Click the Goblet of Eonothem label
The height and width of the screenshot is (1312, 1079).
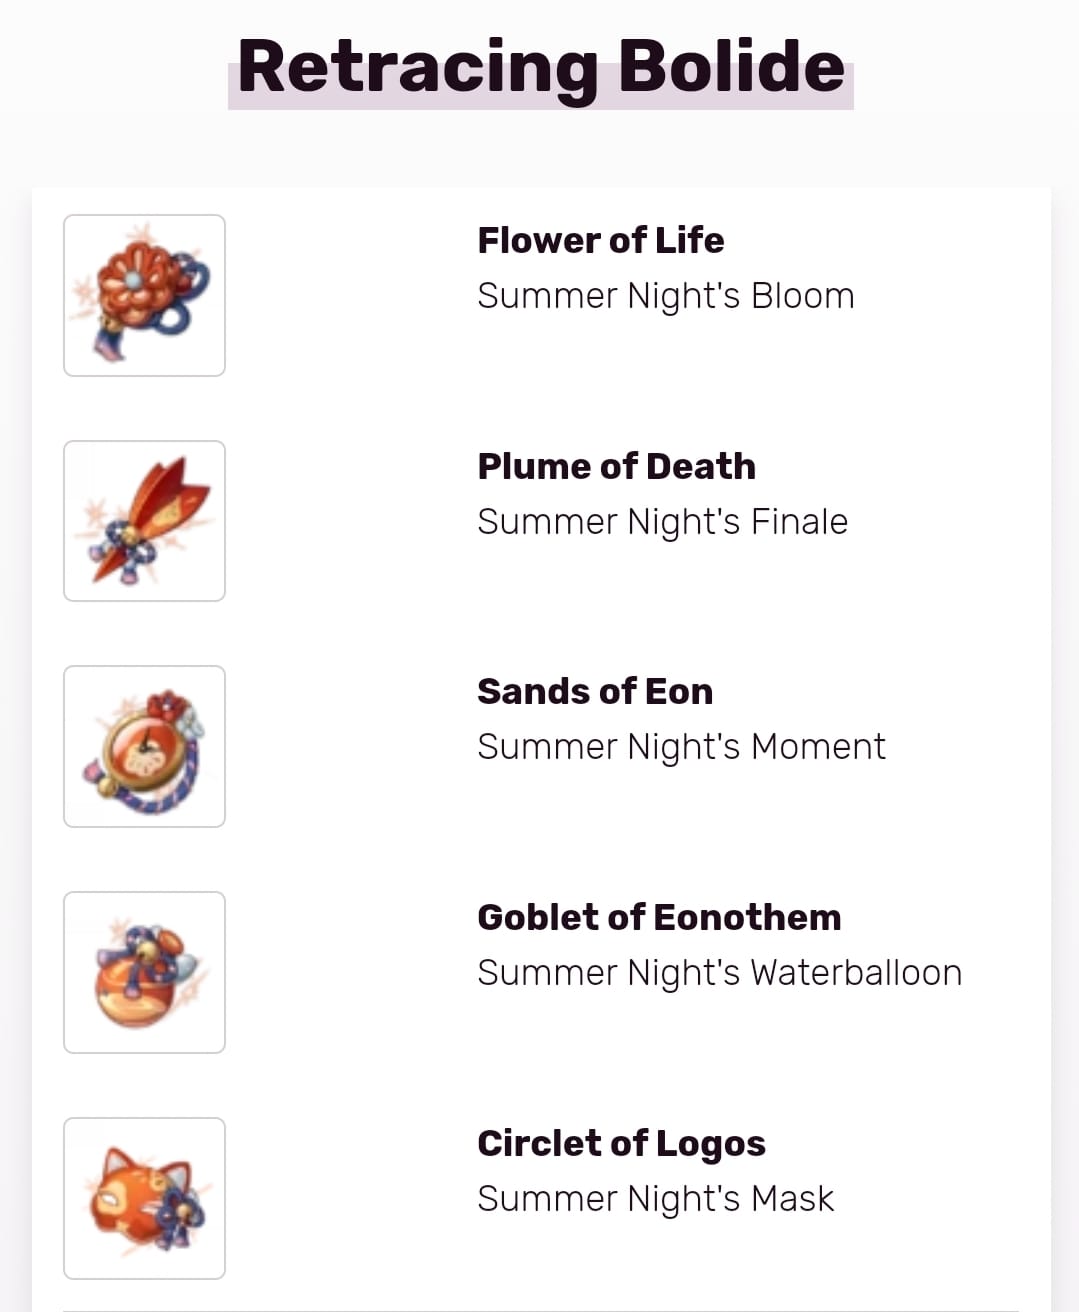[659, 917]
